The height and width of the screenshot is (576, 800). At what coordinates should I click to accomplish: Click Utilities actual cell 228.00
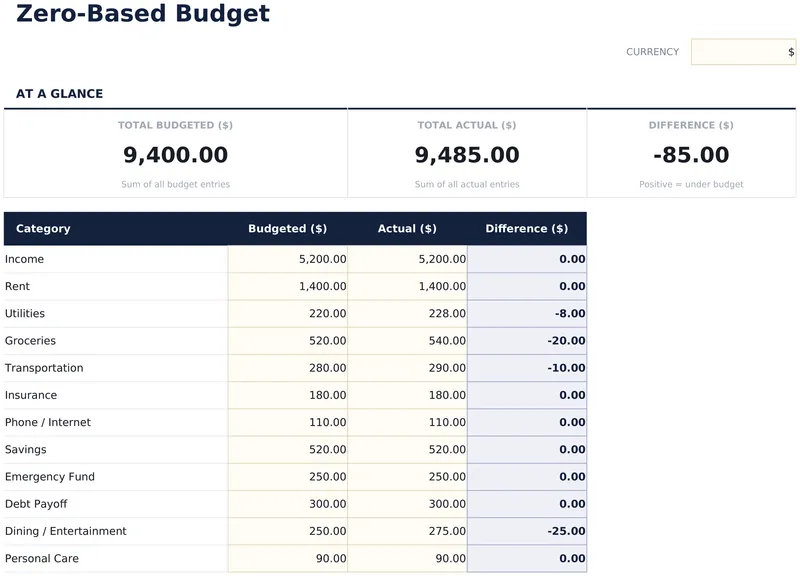(407, 314)
